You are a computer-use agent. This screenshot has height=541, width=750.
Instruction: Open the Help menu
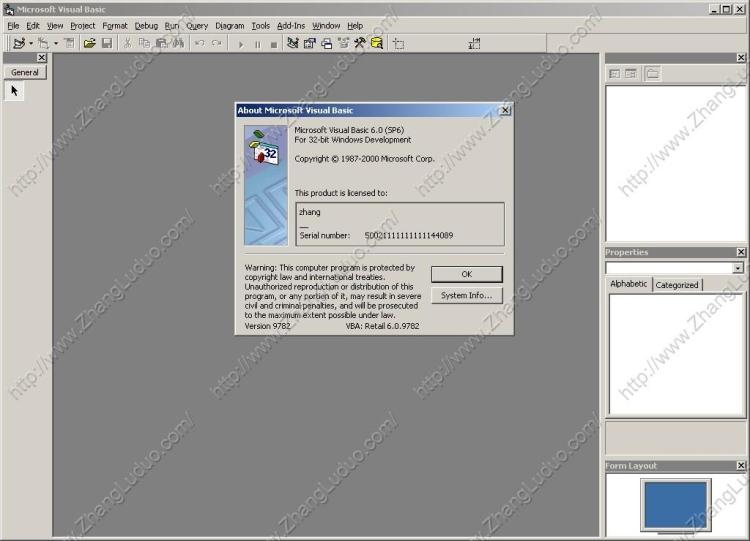tap(355, 26)
